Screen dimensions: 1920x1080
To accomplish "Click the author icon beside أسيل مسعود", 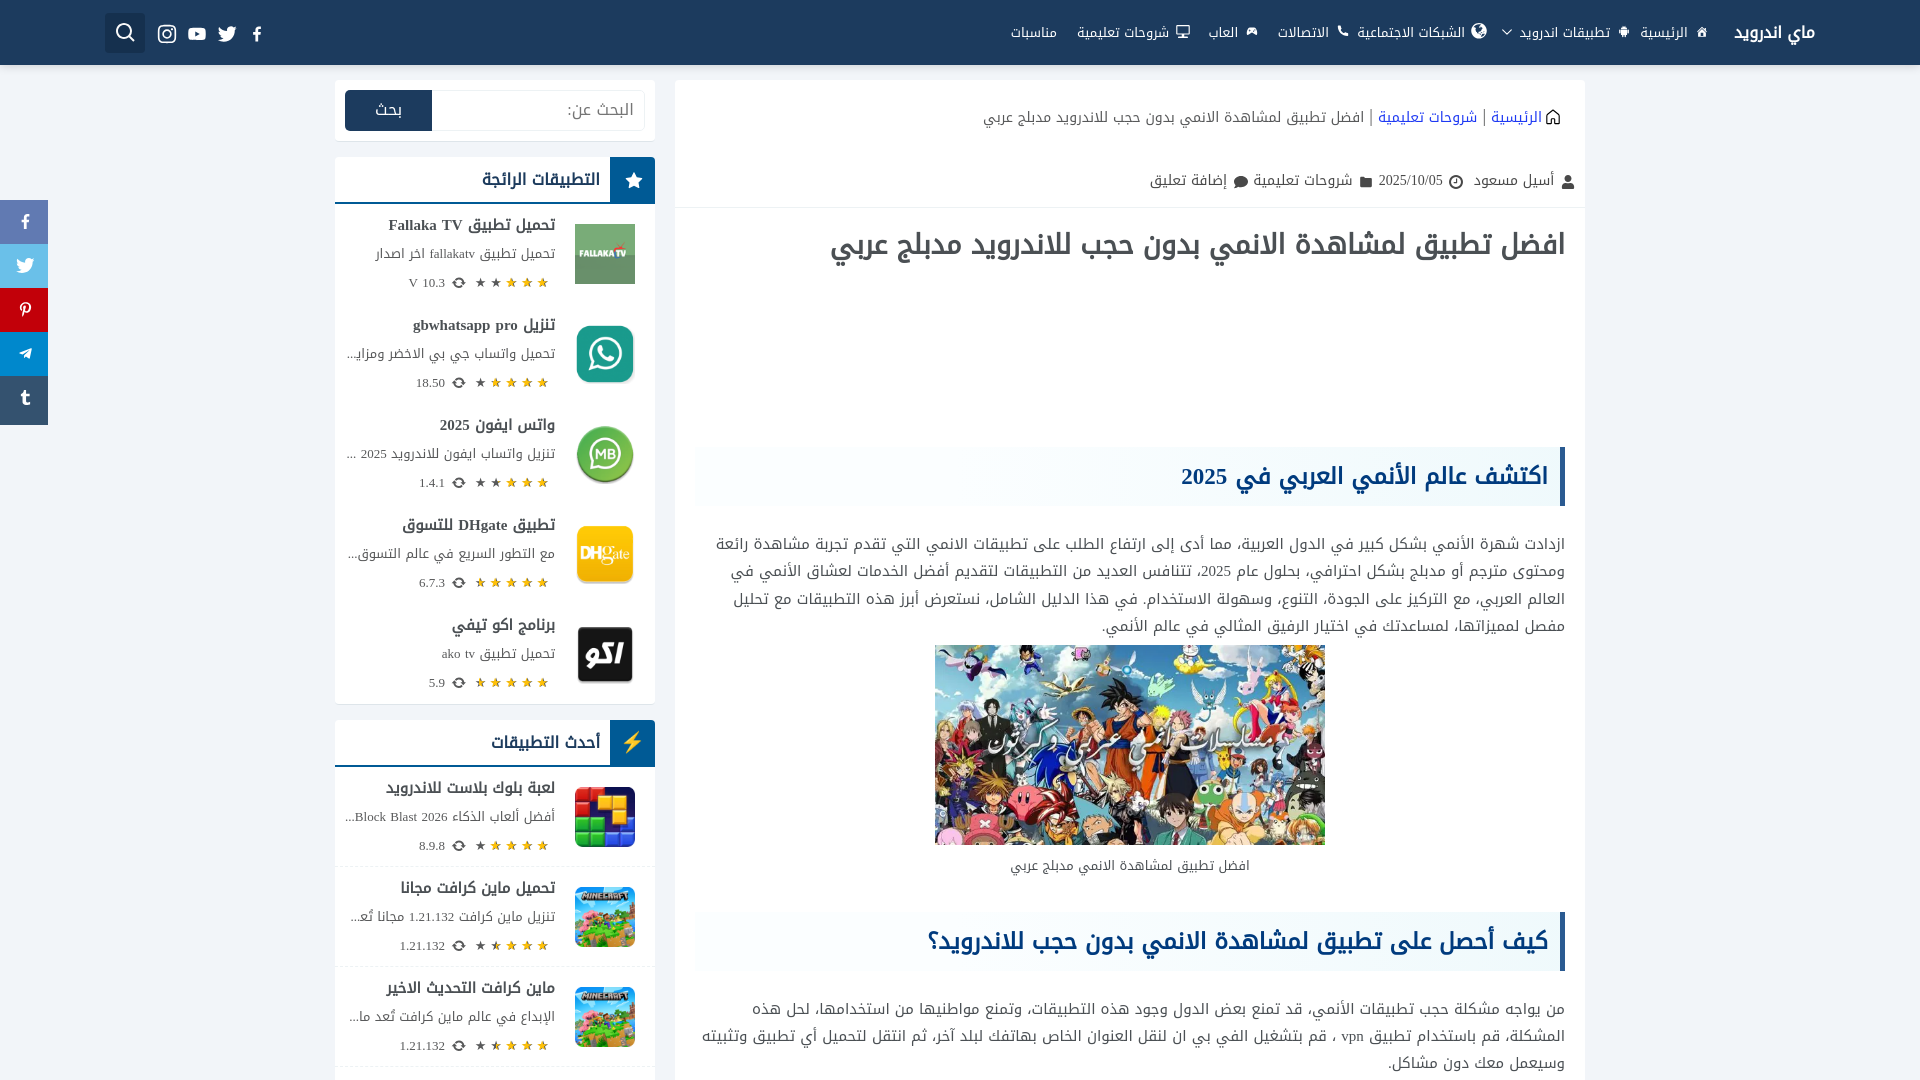I will (x=1568, y=182).
